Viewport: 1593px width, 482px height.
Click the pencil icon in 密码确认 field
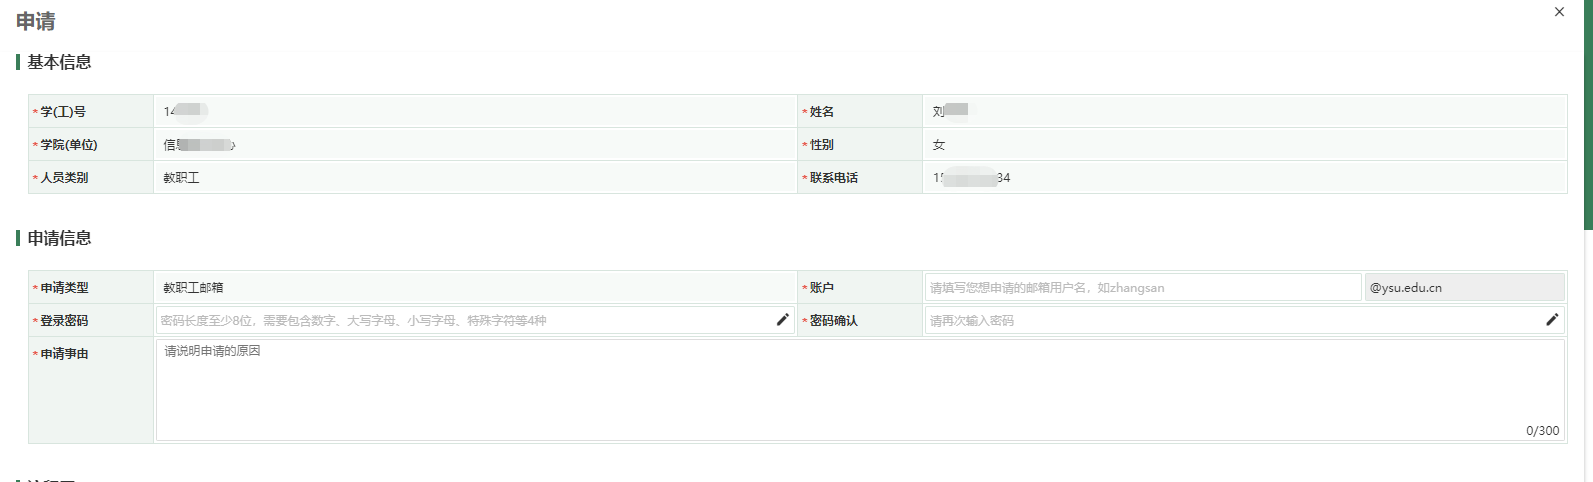1552,320
